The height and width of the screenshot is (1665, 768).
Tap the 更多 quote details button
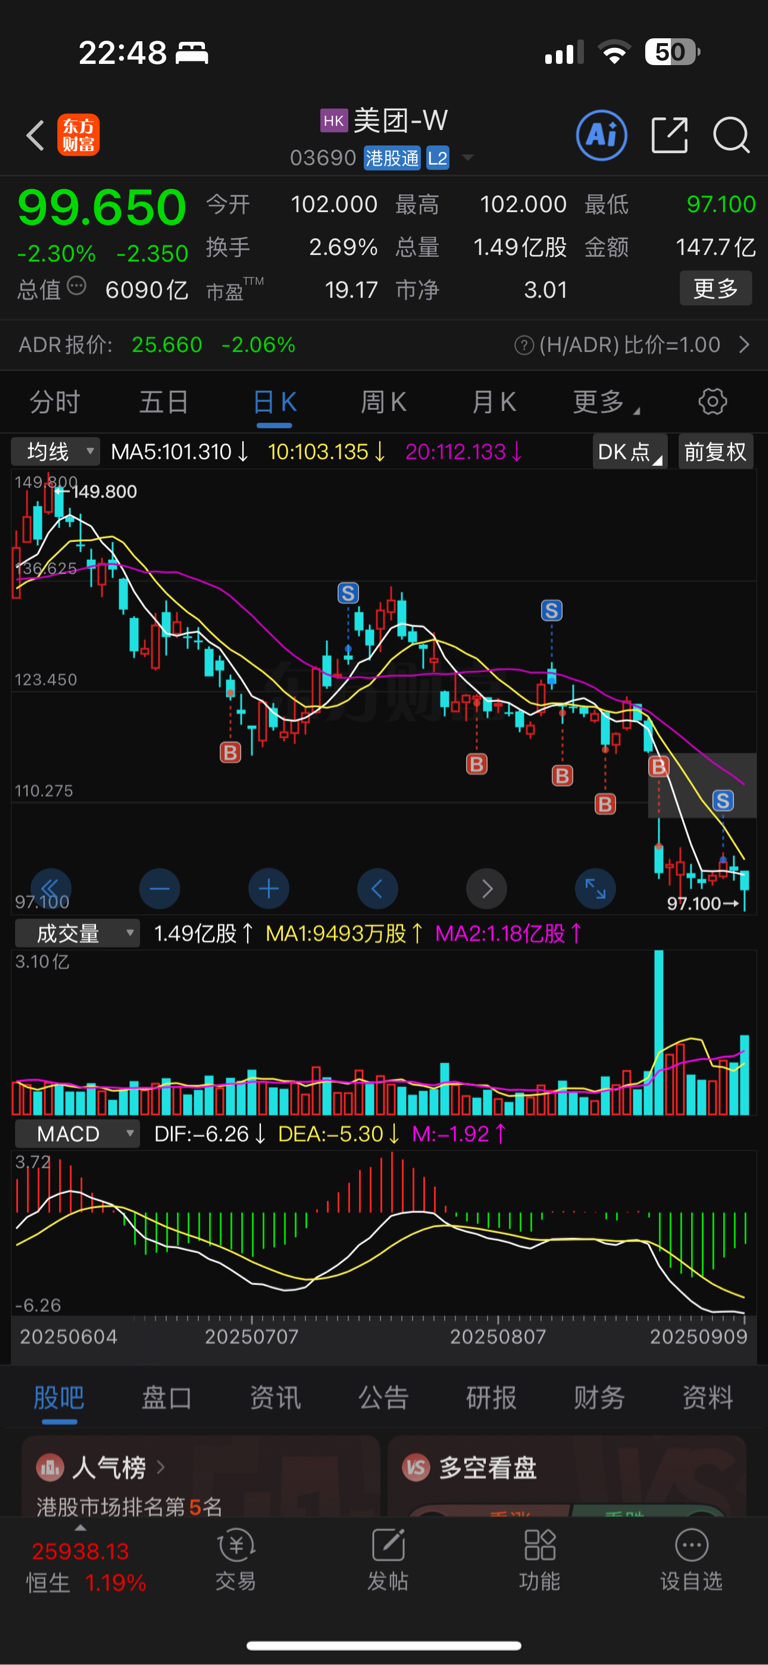coord(715,289)
